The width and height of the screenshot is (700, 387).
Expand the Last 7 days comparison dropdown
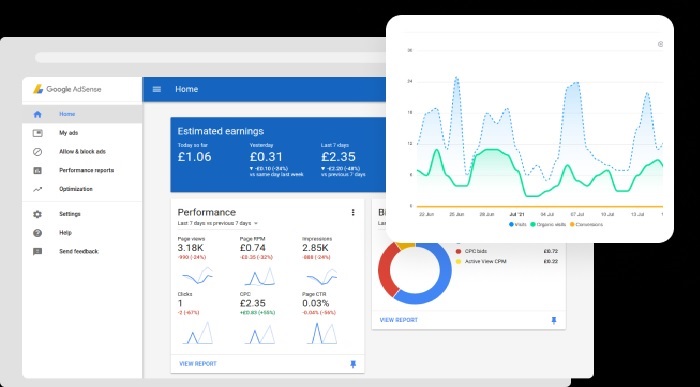coord(218,223)
